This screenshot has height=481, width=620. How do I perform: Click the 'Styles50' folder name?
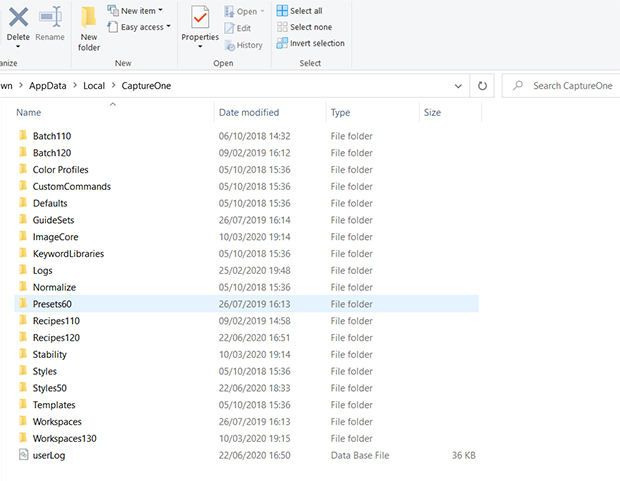pos(50,388)
